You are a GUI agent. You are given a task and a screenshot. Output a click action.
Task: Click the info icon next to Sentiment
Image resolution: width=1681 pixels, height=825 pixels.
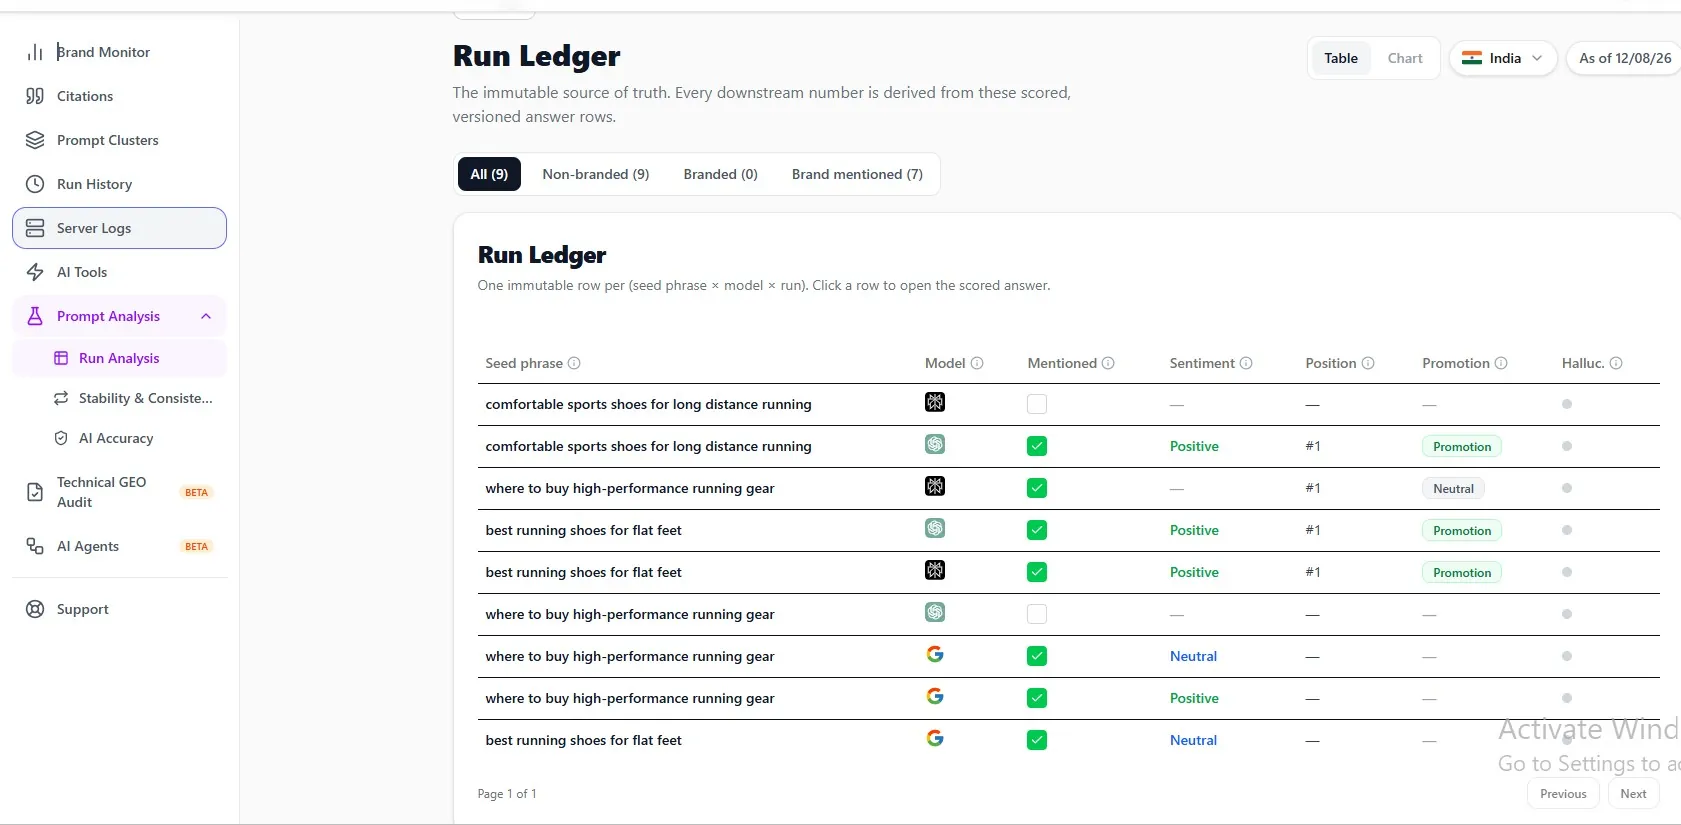pyautogui.click(x=1246, y=363)
